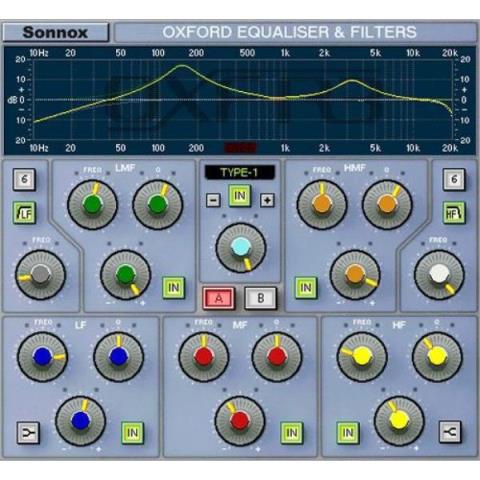Click the LF Q blue knob

(x=118, y=357)
